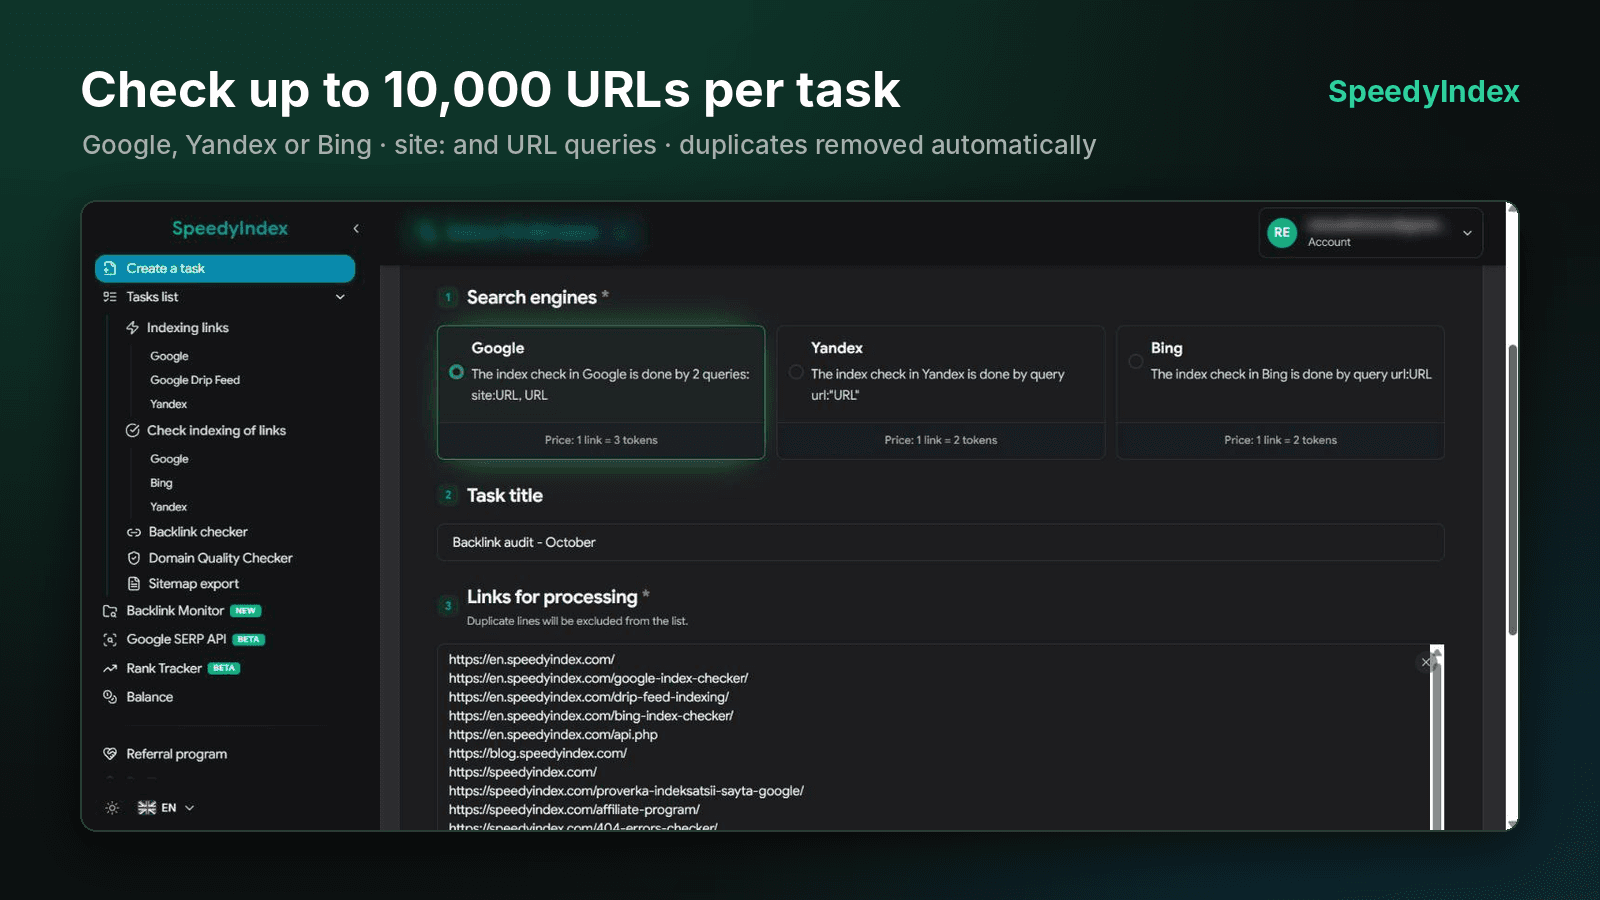Select the Yandex search engine radio
The image size is (1600, 900).
tap(796, 372)
